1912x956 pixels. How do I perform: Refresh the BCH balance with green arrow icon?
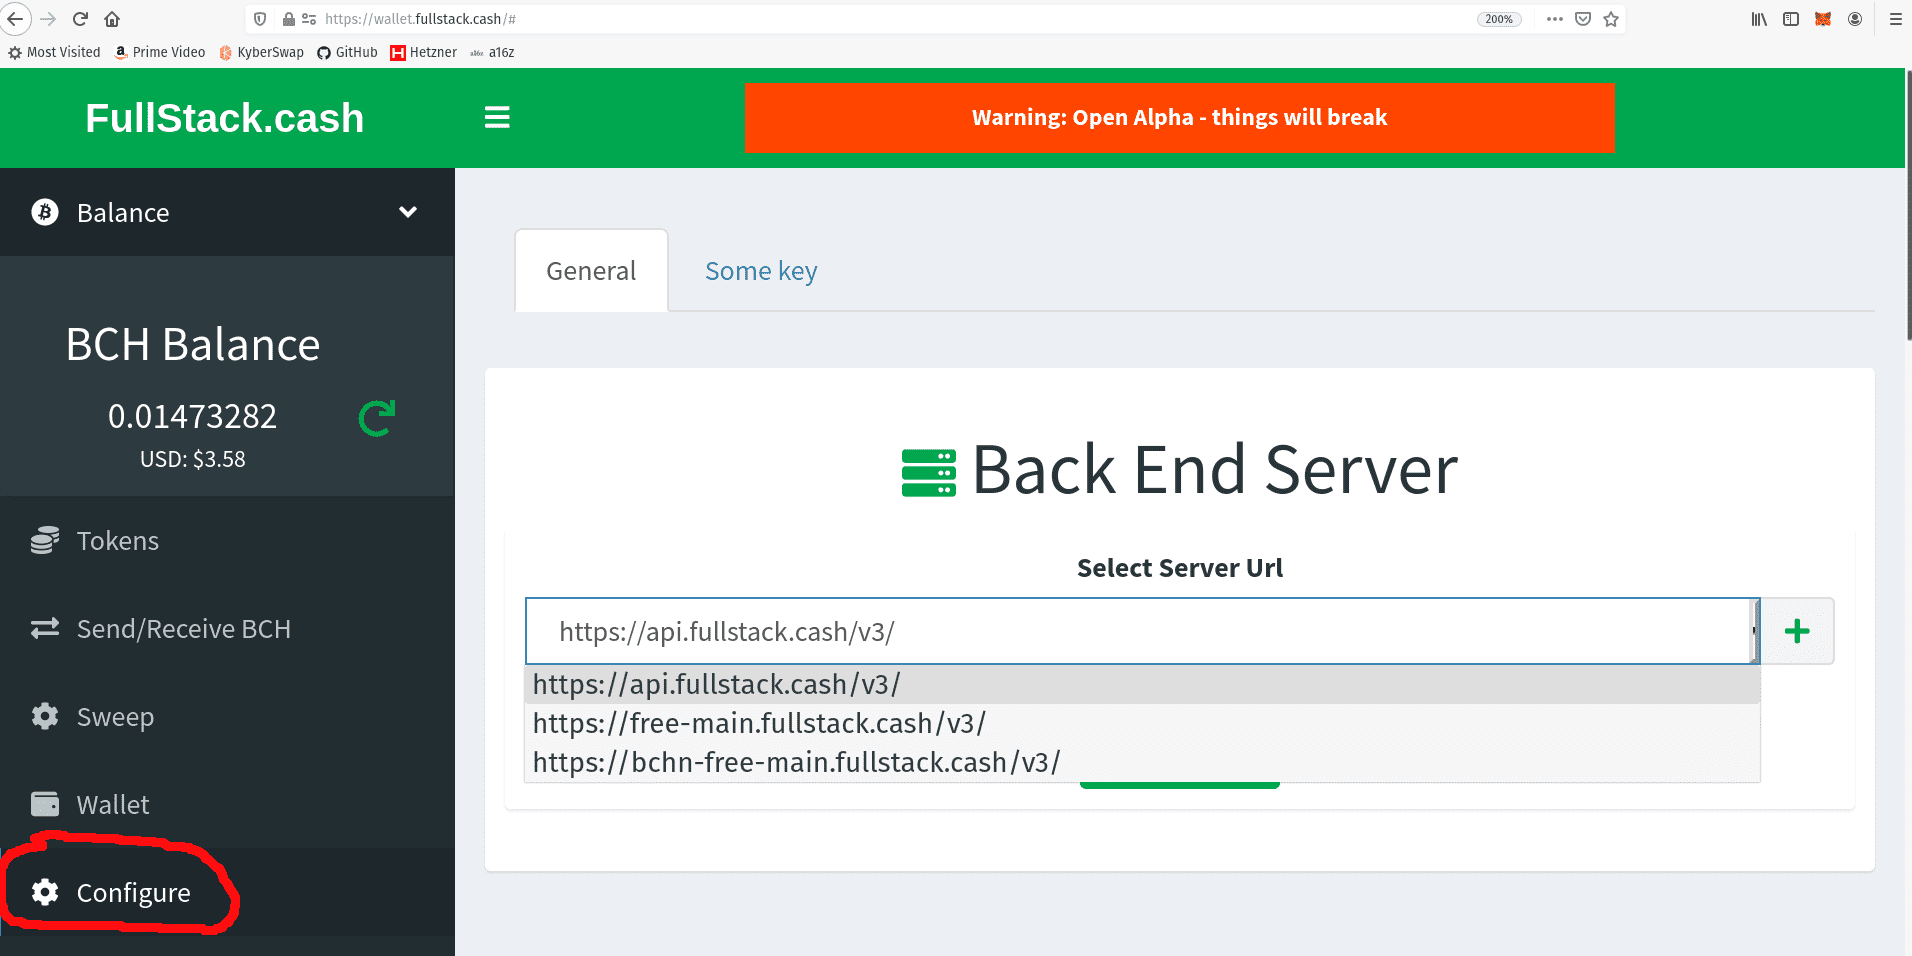[377, 418]
